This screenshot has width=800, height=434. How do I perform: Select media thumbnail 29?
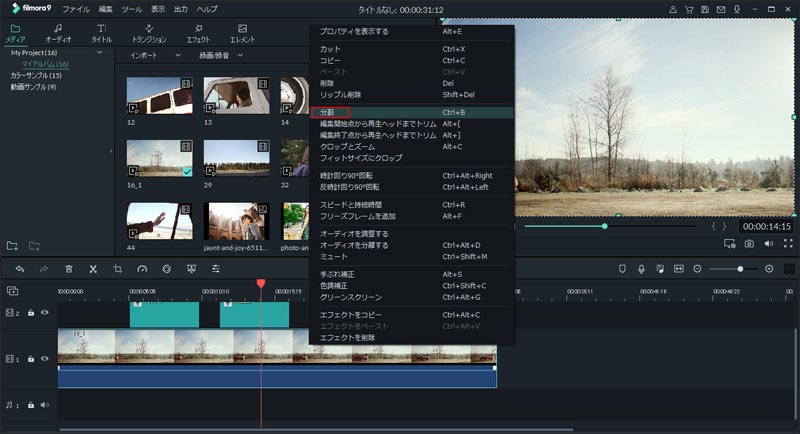[x=237, y=159]
